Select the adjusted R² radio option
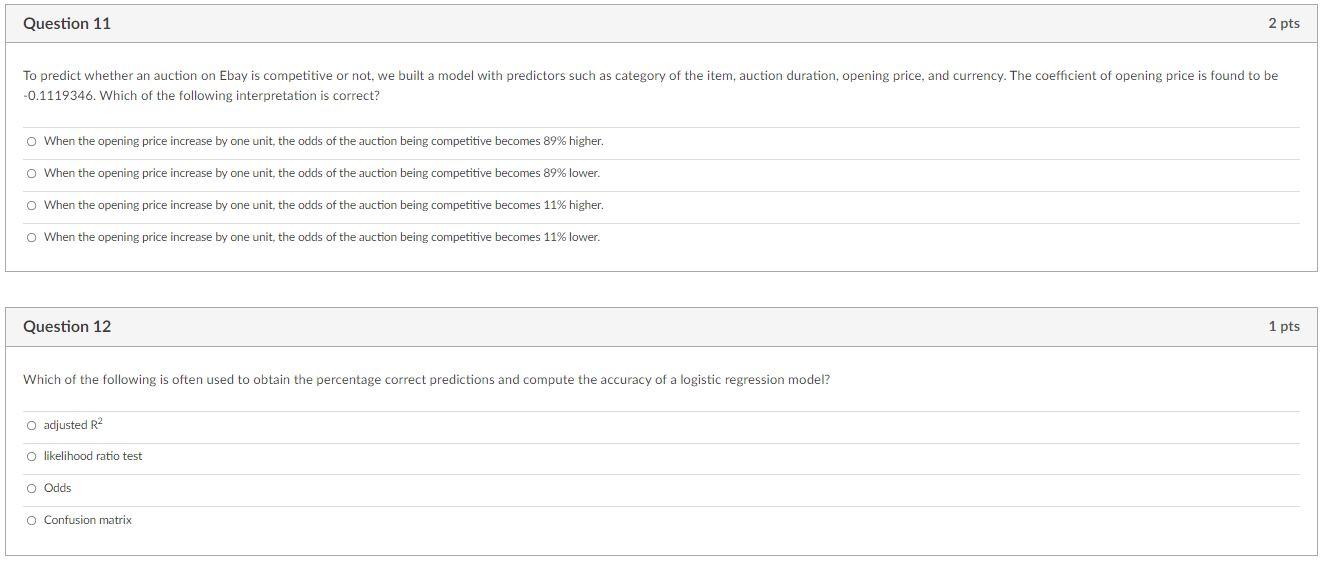This screenshot has height=568, width=1325. click(x=32, y=426)
